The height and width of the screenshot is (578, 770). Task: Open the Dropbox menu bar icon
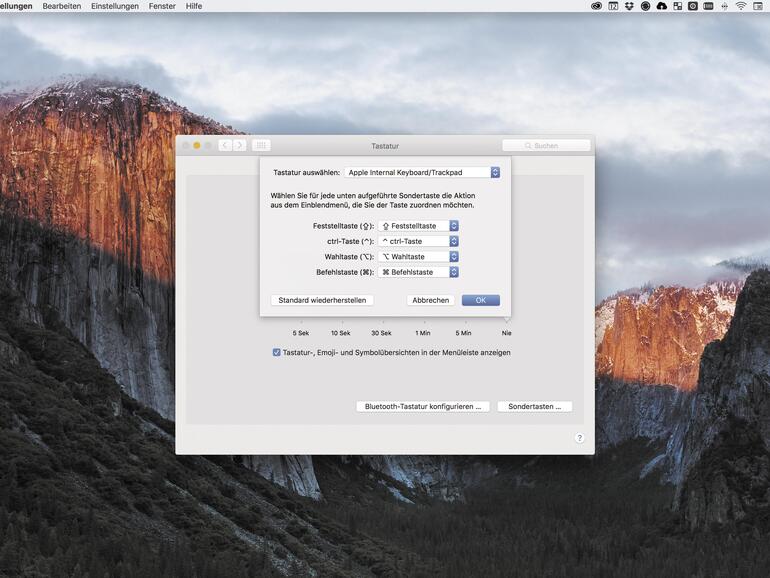[629, 6]
